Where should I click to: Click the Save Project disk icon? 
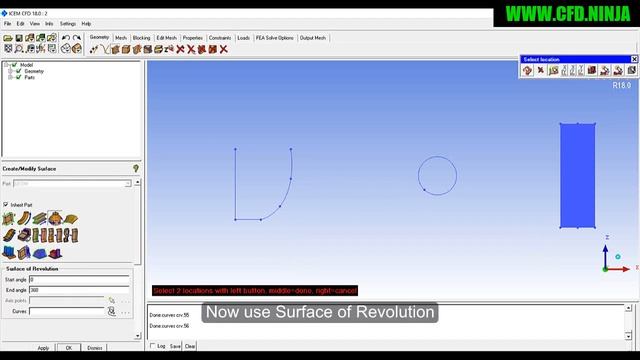[19, 38]
